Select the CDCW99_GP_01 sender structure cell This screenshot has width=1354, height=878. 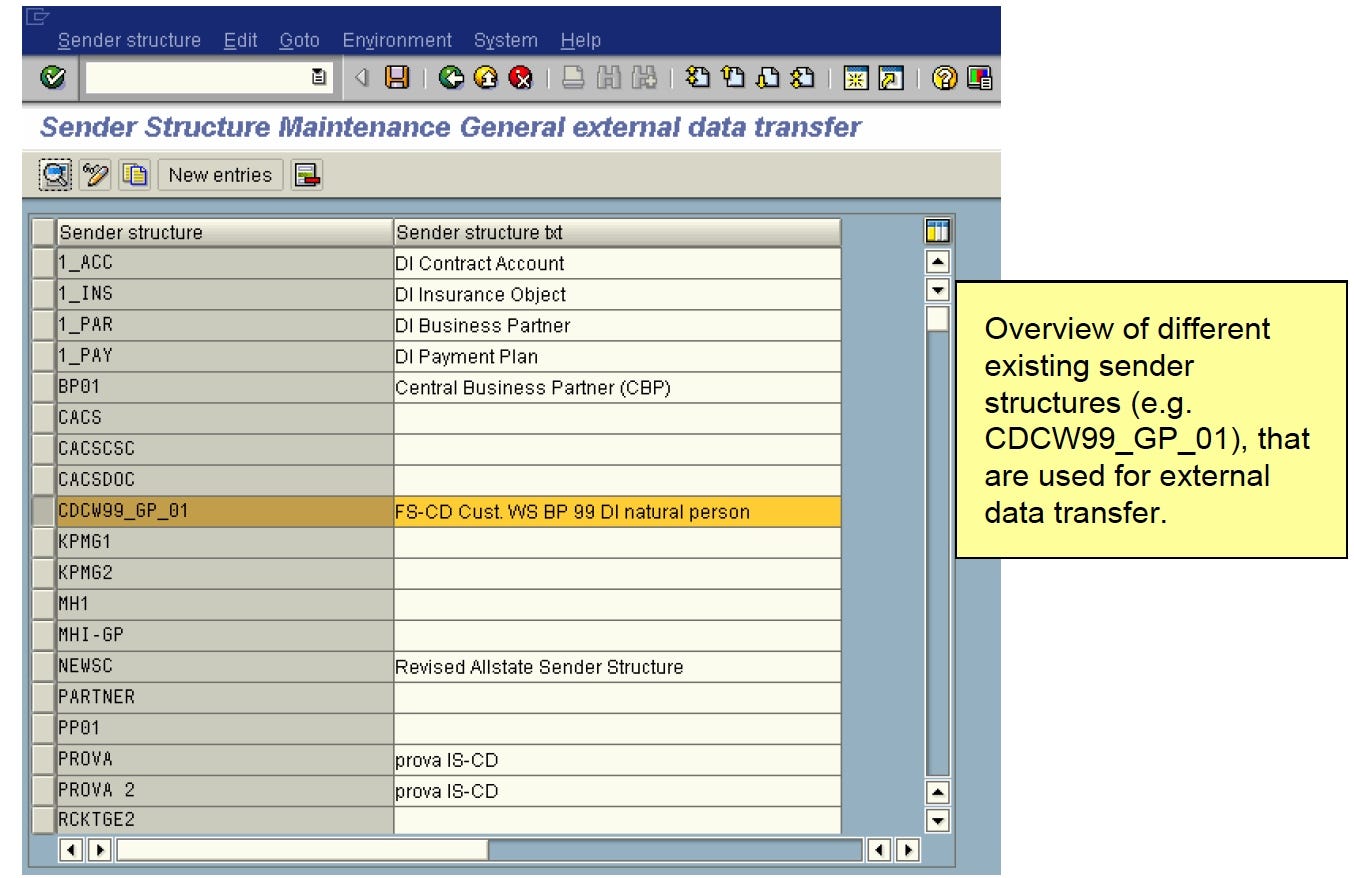pyautogui.click(x=224, y=512)
